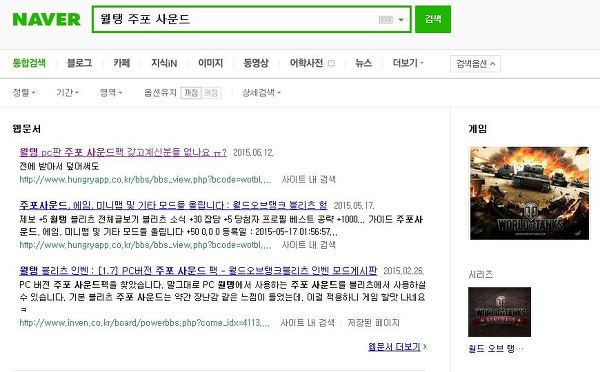Click the 월드 오브 탱… series title link
This screenshot has height=372, width=600.
[x=496, y=349]
